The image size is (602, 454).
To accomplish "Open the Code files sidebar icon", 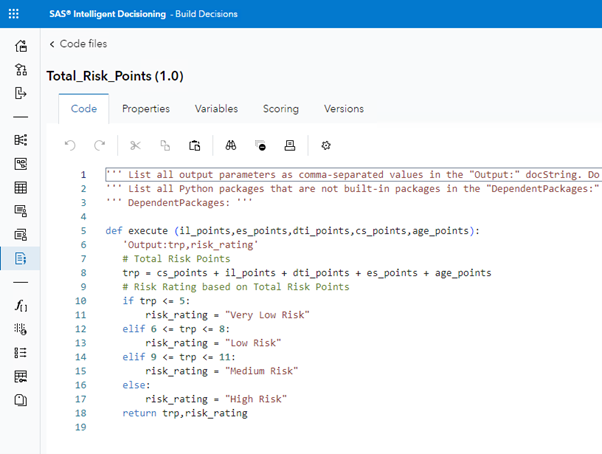I will 21,258.
